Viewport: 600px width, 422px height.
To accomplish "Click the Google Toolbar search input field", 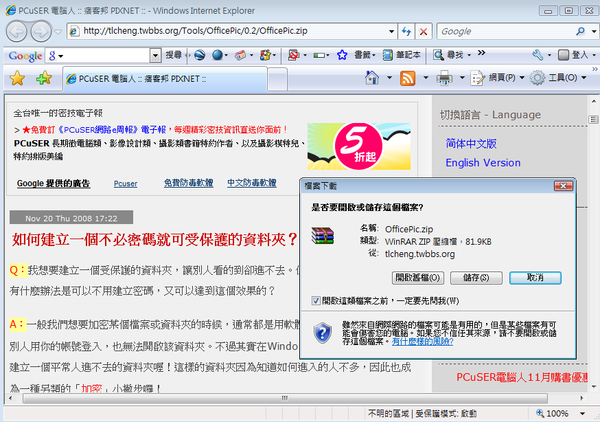I will click(102, 56).
